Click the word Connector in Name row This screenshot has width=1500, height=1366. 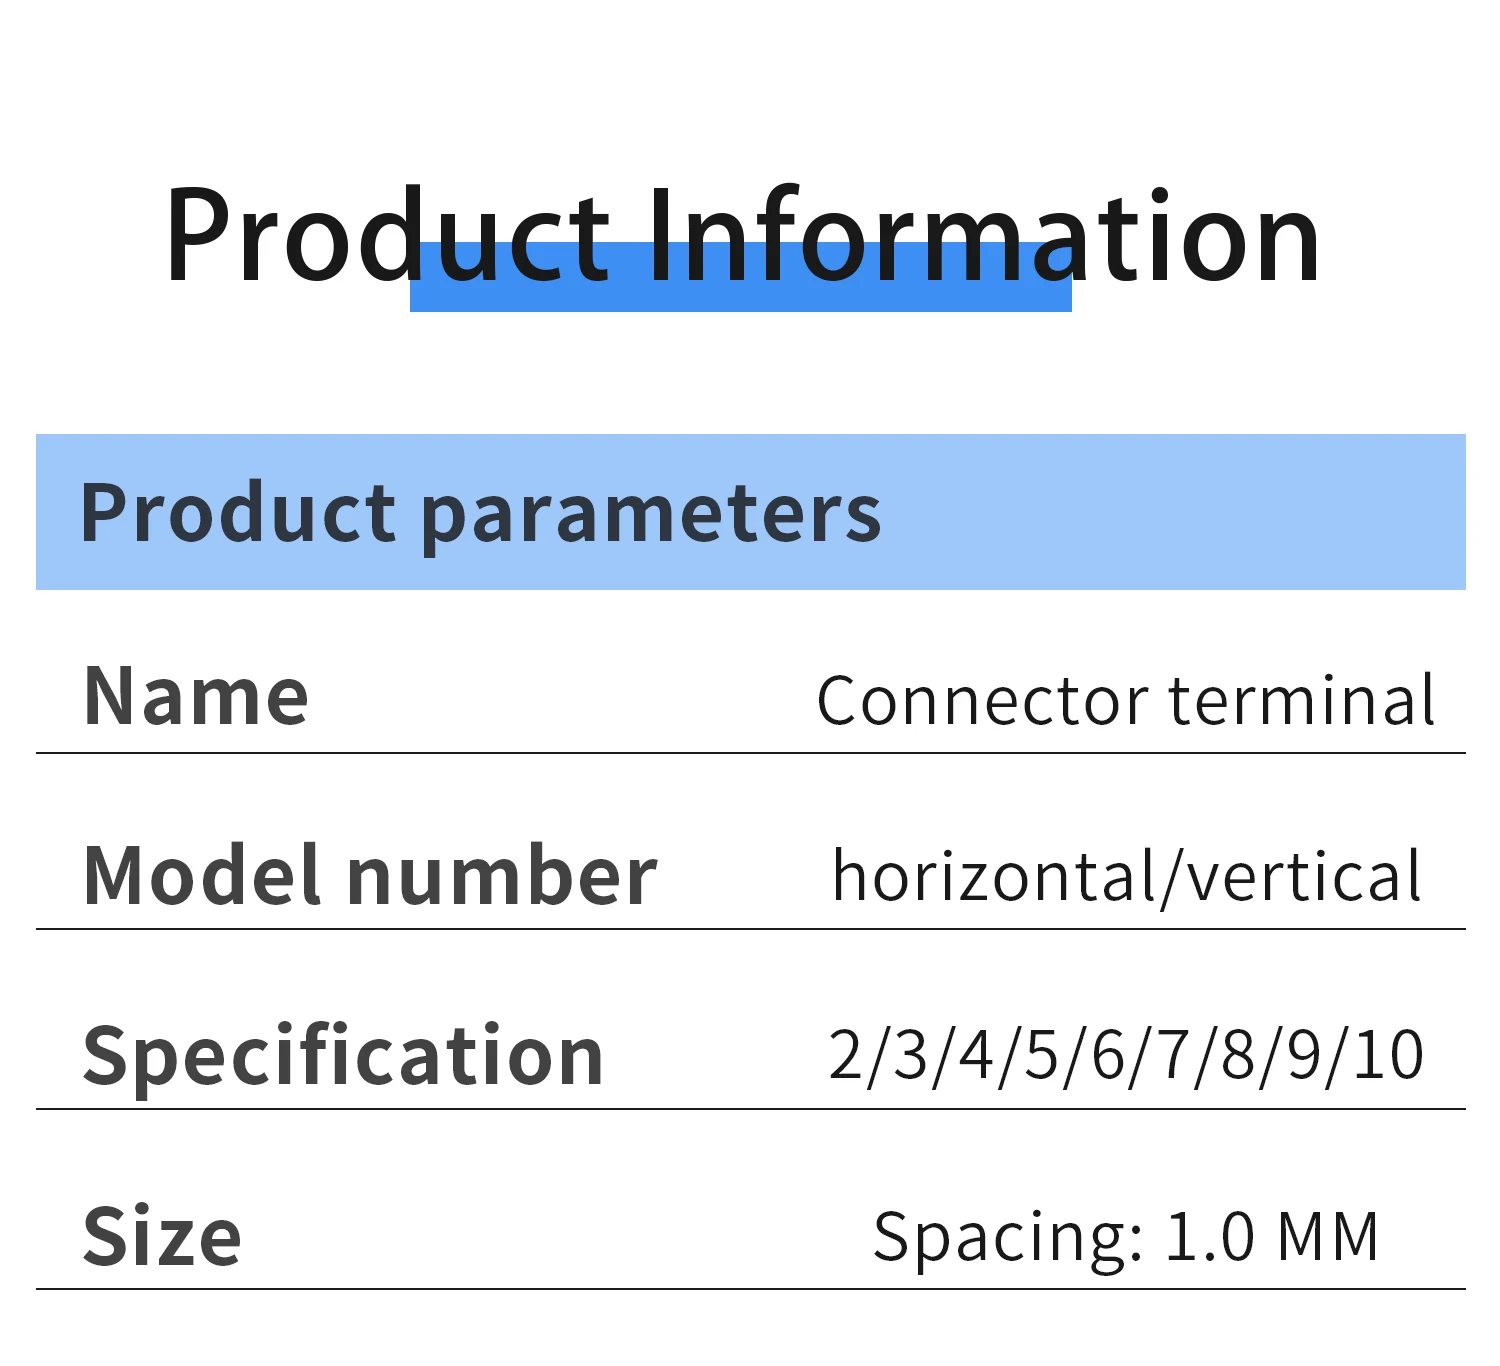[x=983, y=700]
